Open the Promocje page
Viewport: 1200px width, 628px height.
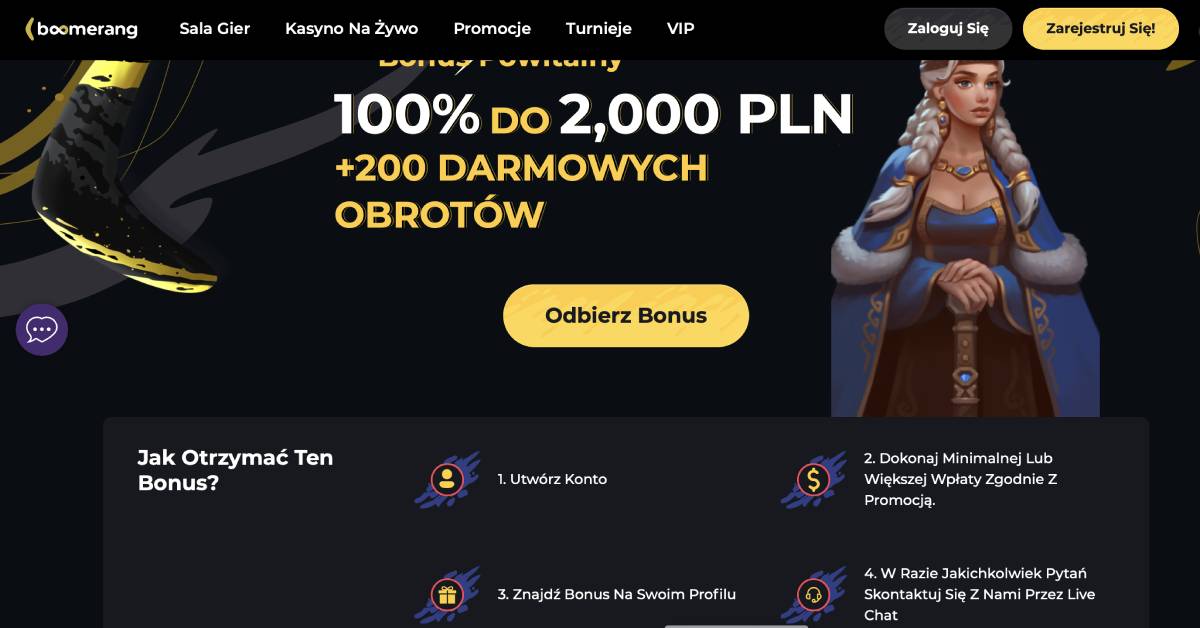(492, 29)
